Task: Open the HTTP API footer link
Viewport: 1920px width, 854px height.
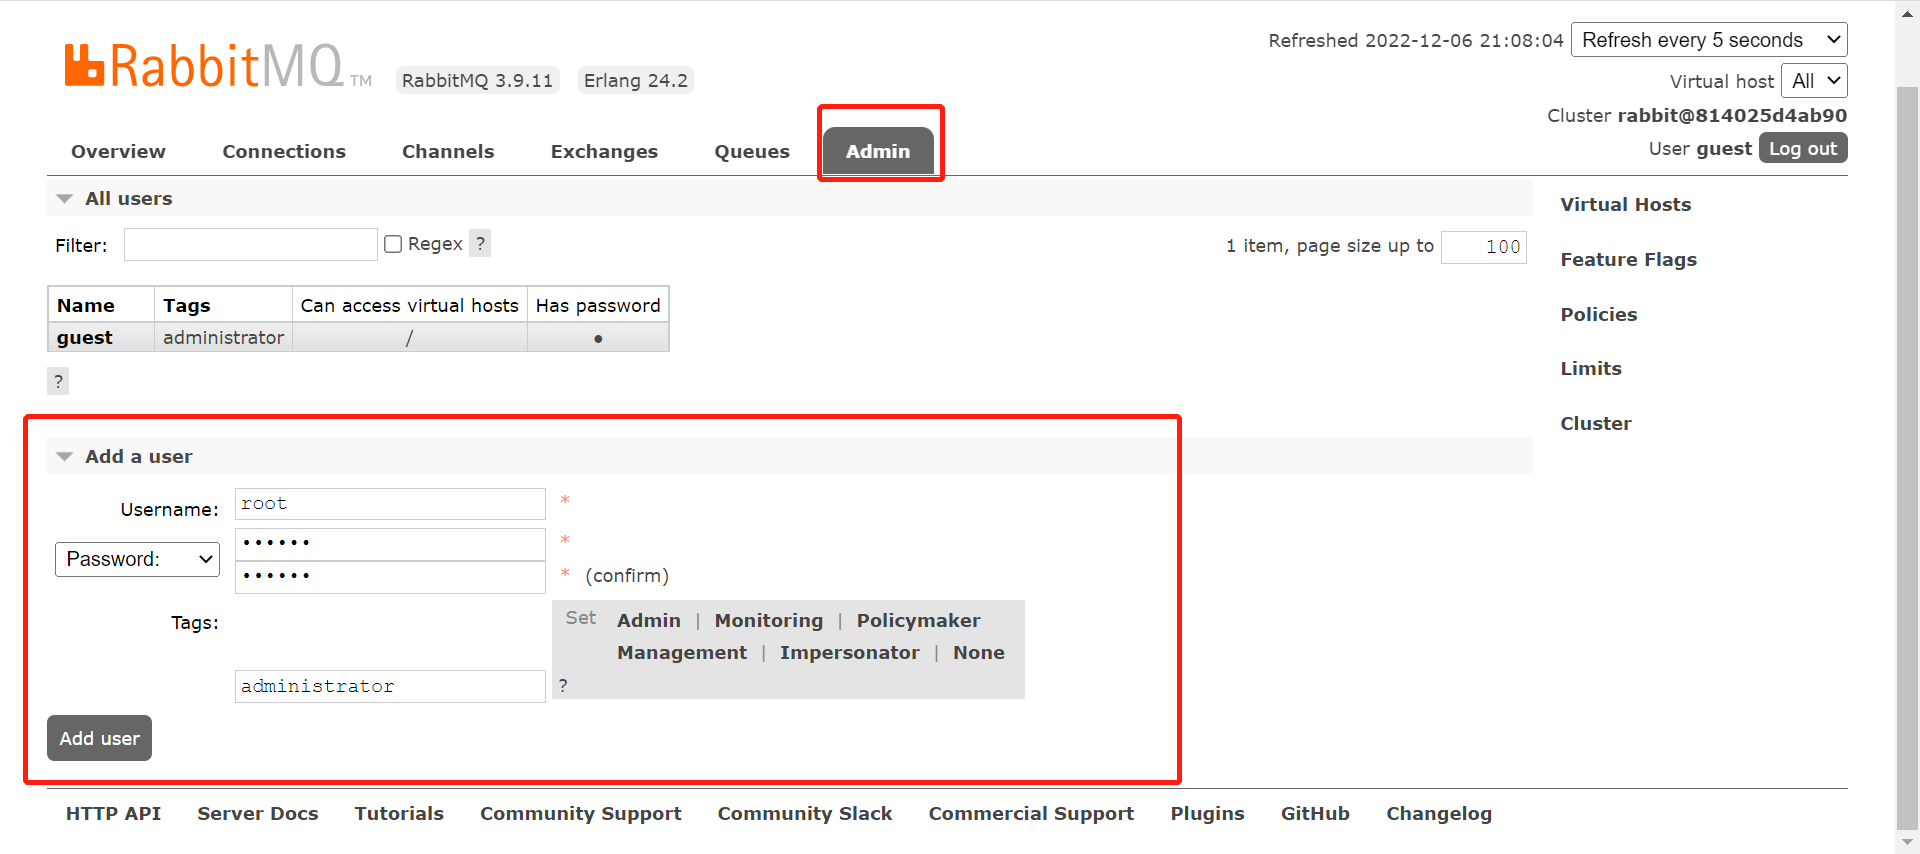Action: coord(113,814)
